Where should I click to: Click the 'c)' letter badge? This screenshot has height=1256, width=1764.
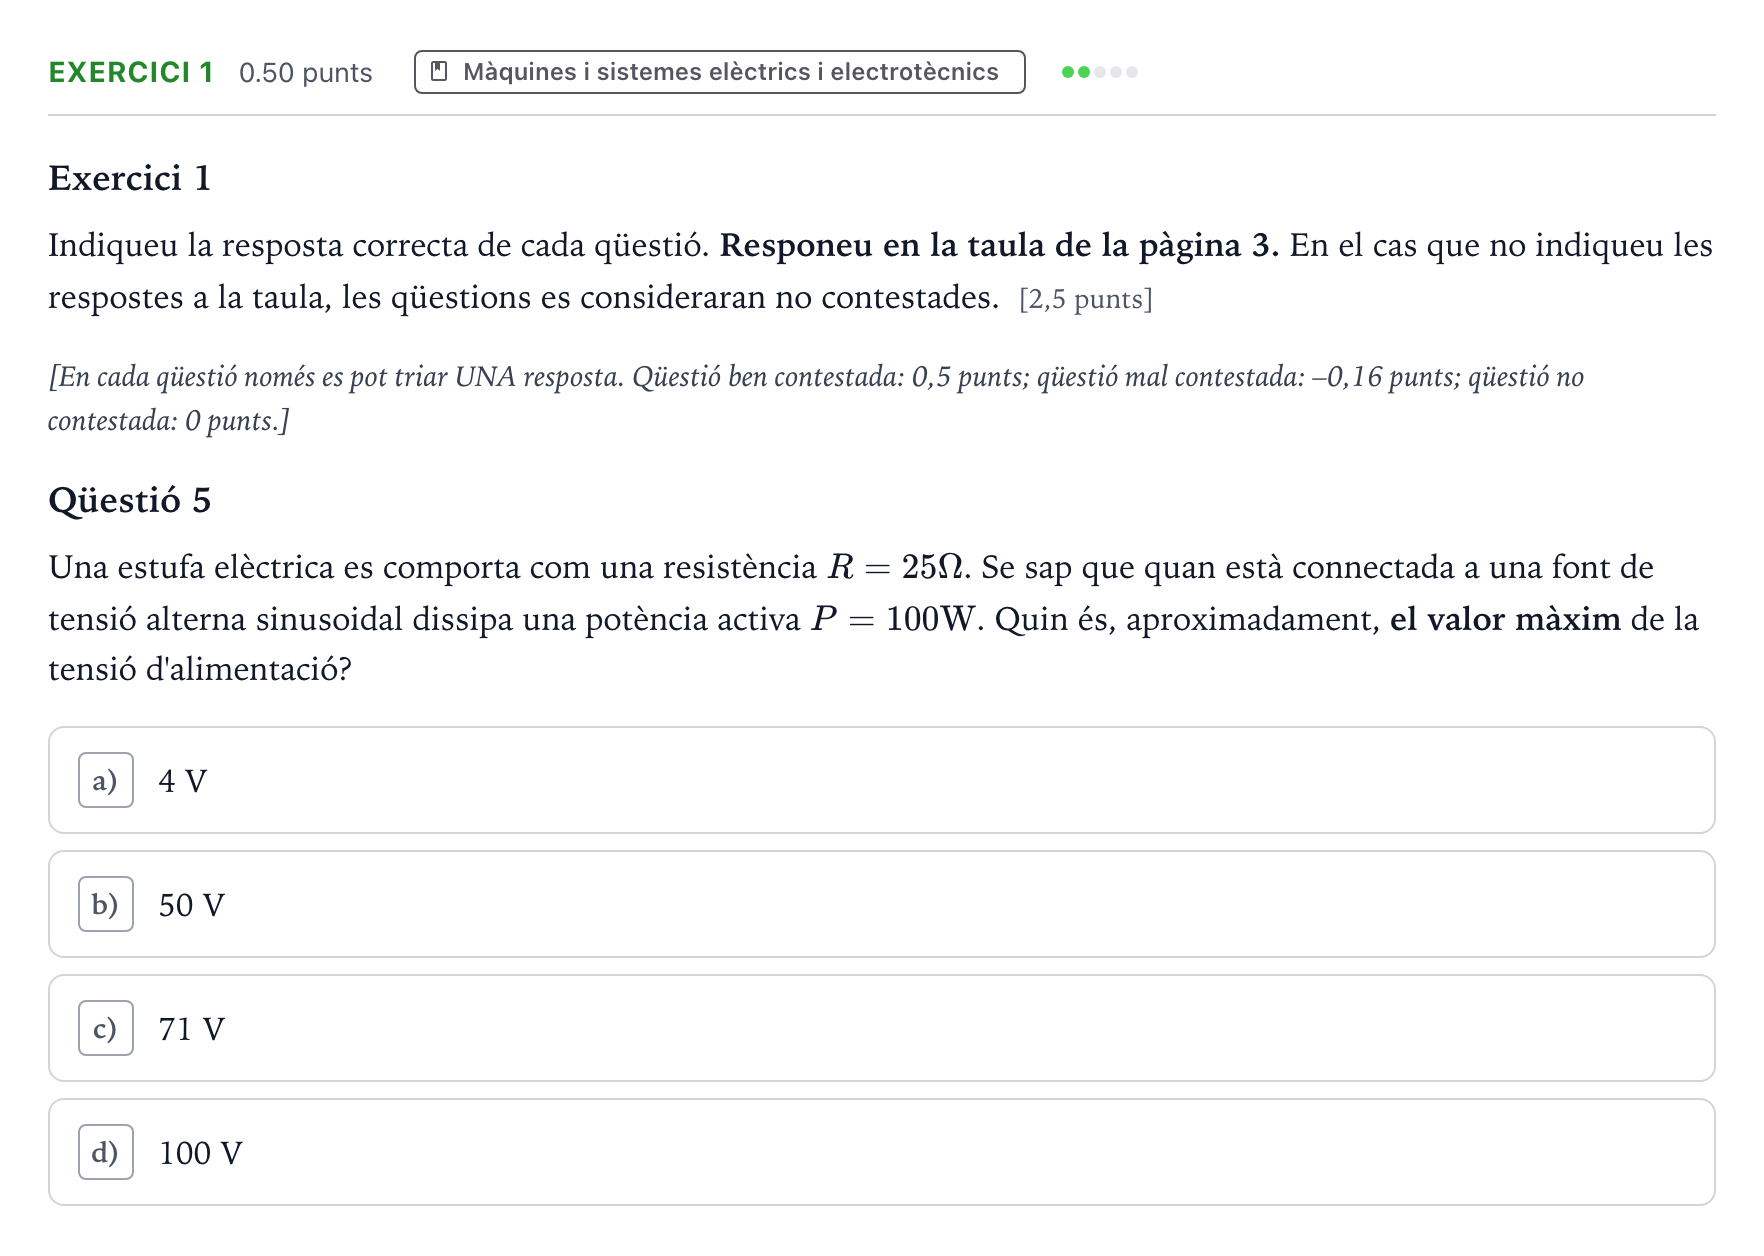coord(106,1028)
